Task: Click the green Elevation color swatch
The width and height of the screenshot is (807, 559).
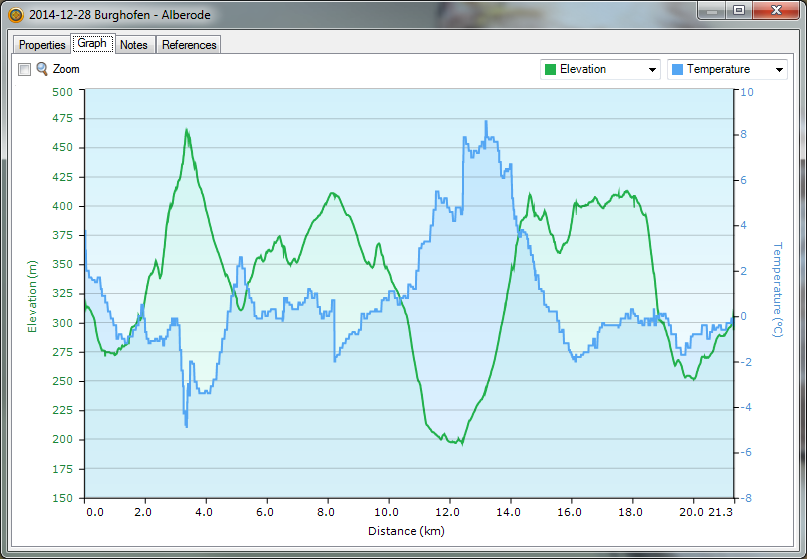Action: point(550,69)
